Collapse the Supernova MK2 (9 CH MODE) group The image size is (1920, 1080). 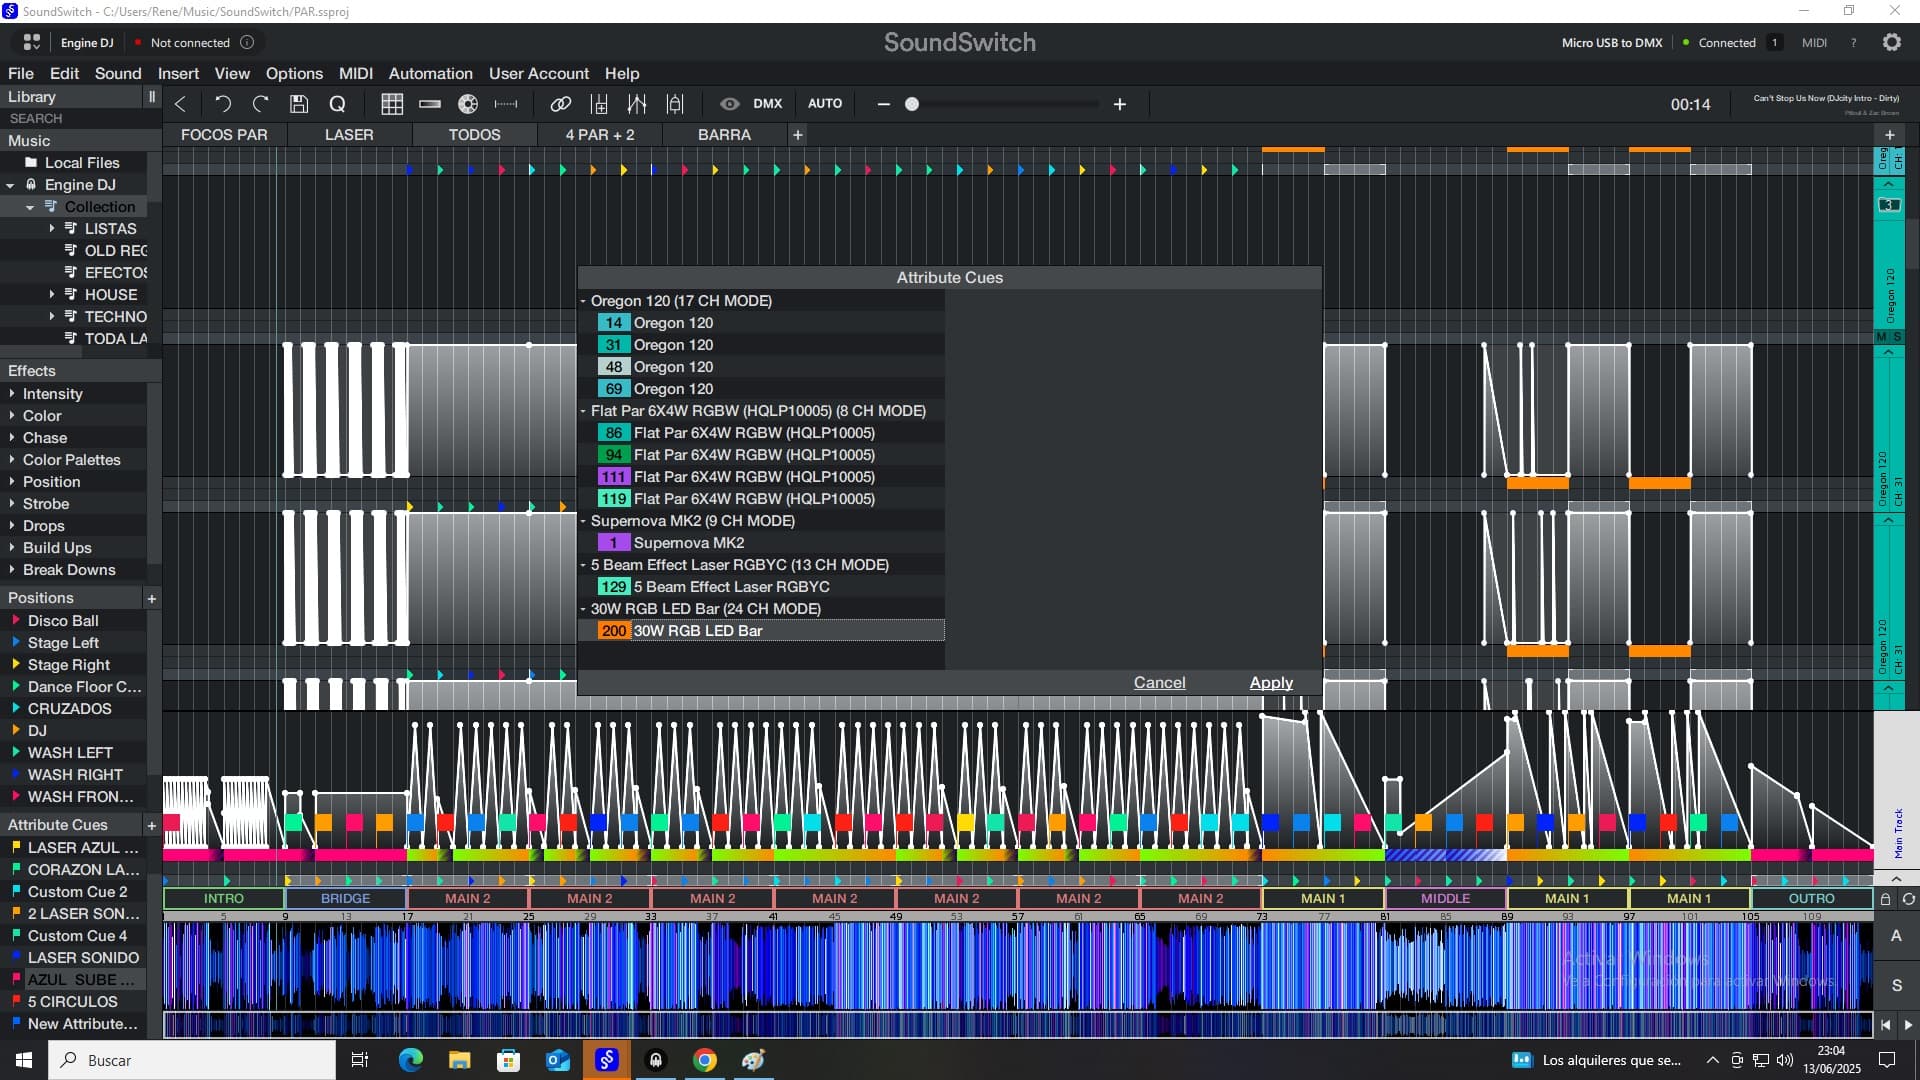tap(583, 521)
